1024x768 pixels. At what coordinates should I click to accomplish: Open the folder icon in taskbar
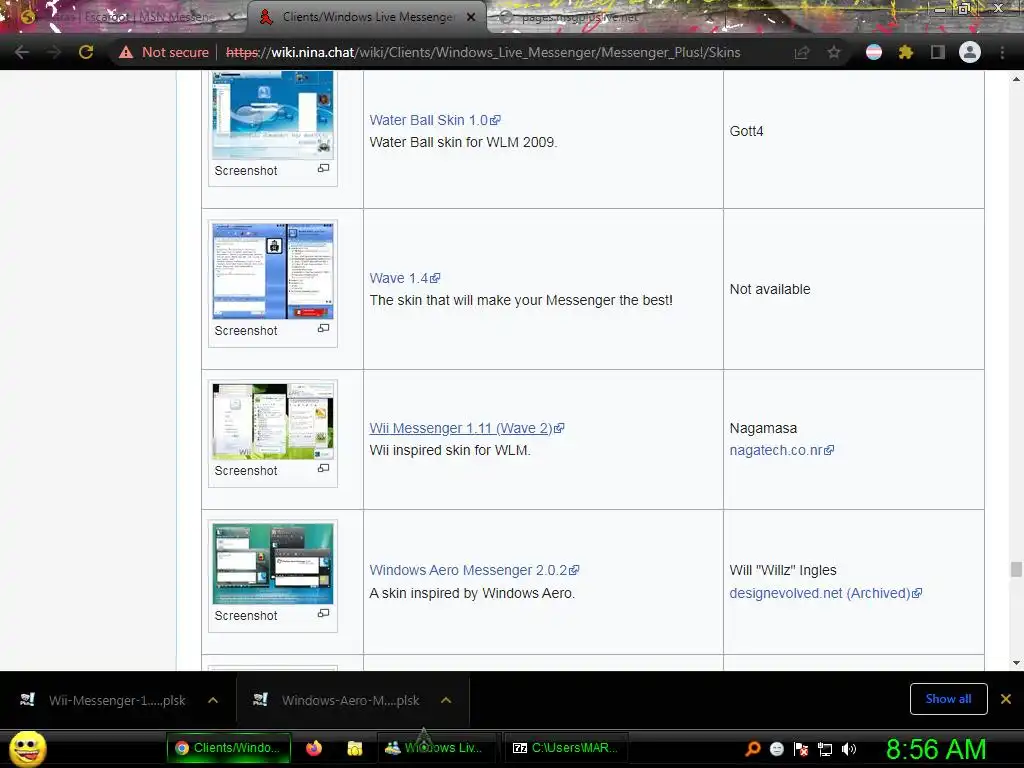(x=355, y=748)
